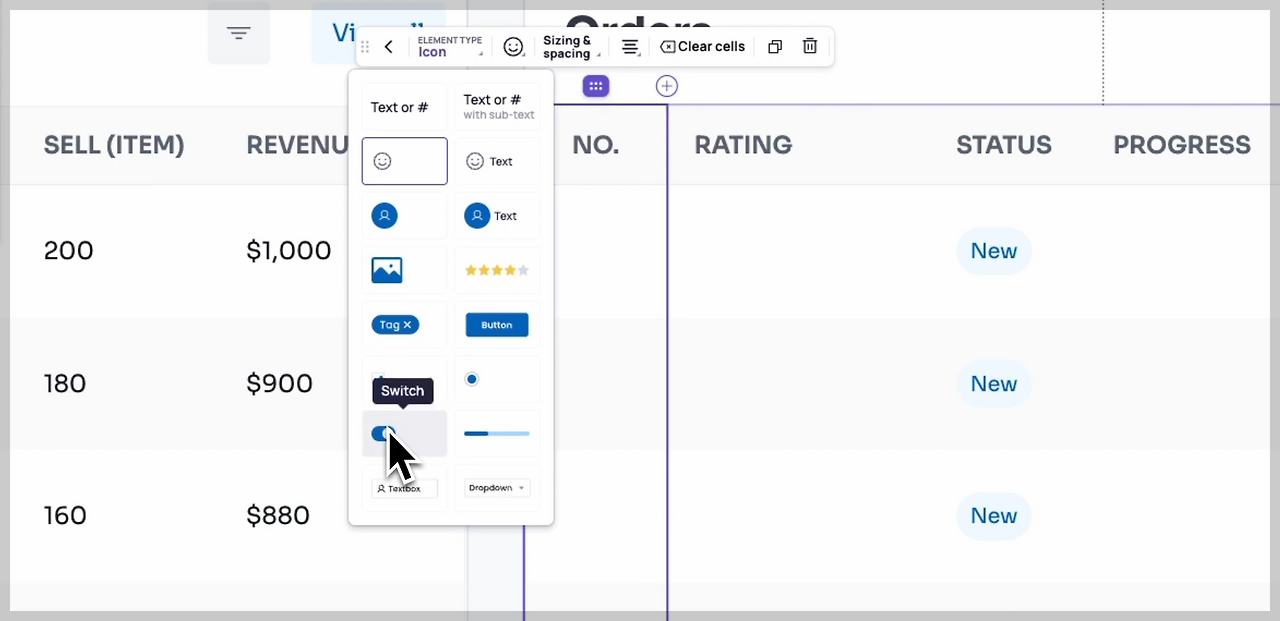Select the Dropdown element type
The height and width of the screenshot is (621, 1280).
(x=497, y=488)
